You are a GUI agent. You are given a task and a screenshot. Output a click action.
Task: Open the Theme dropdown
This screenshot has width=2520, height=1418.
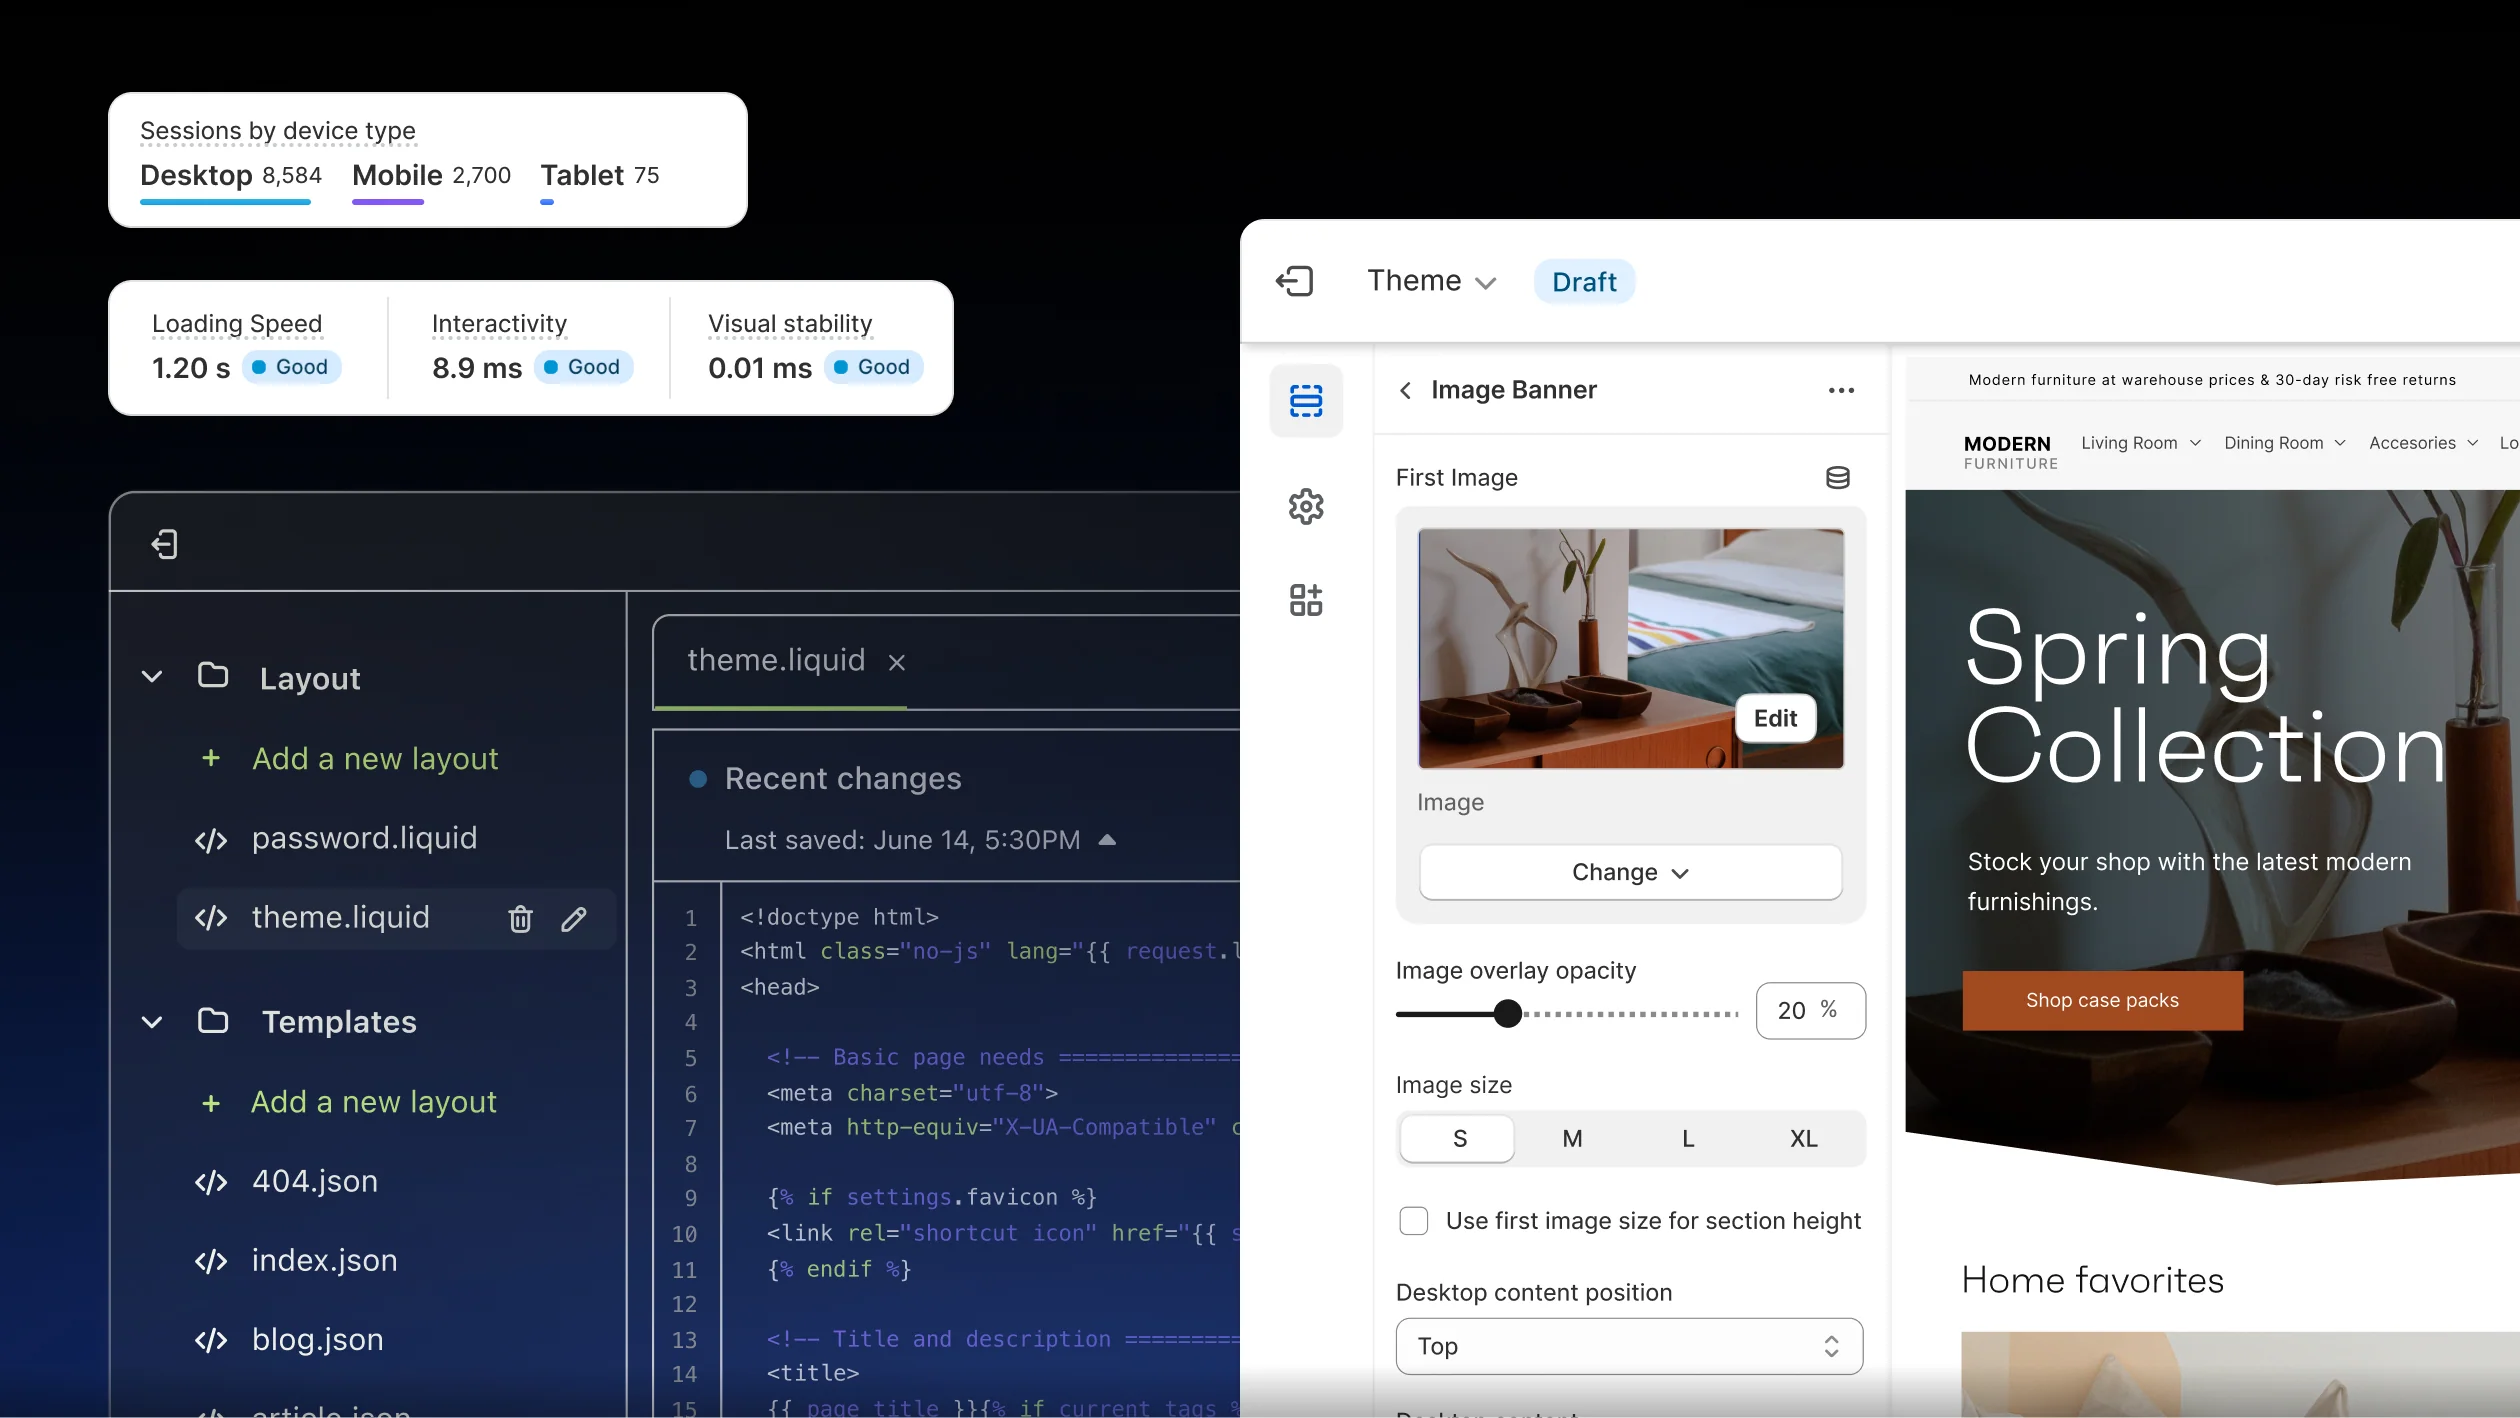1431,281
